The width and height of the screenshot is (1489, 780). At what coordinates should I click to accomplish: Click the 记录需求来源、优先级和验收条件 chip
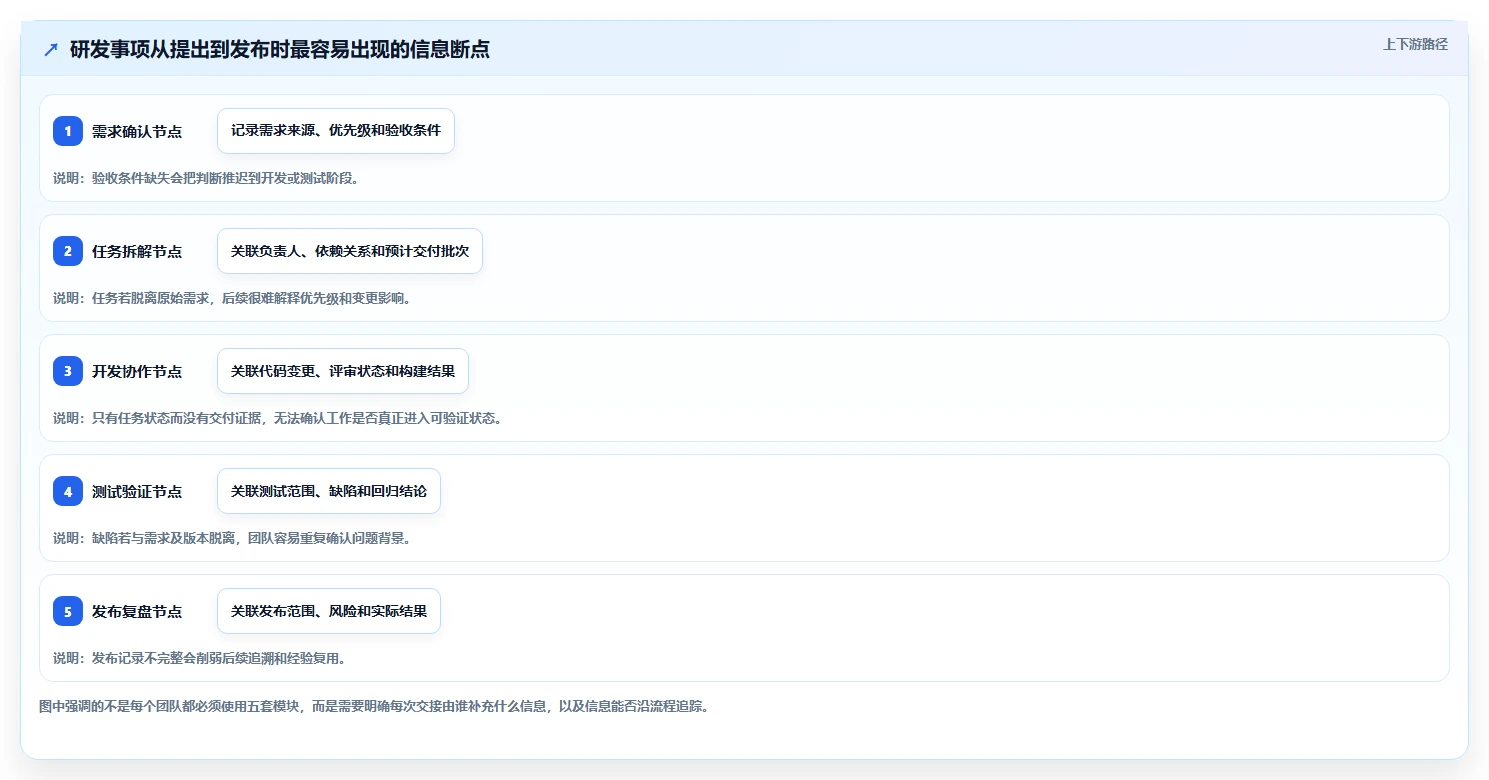pyautogui.click(x=336, y=131)
